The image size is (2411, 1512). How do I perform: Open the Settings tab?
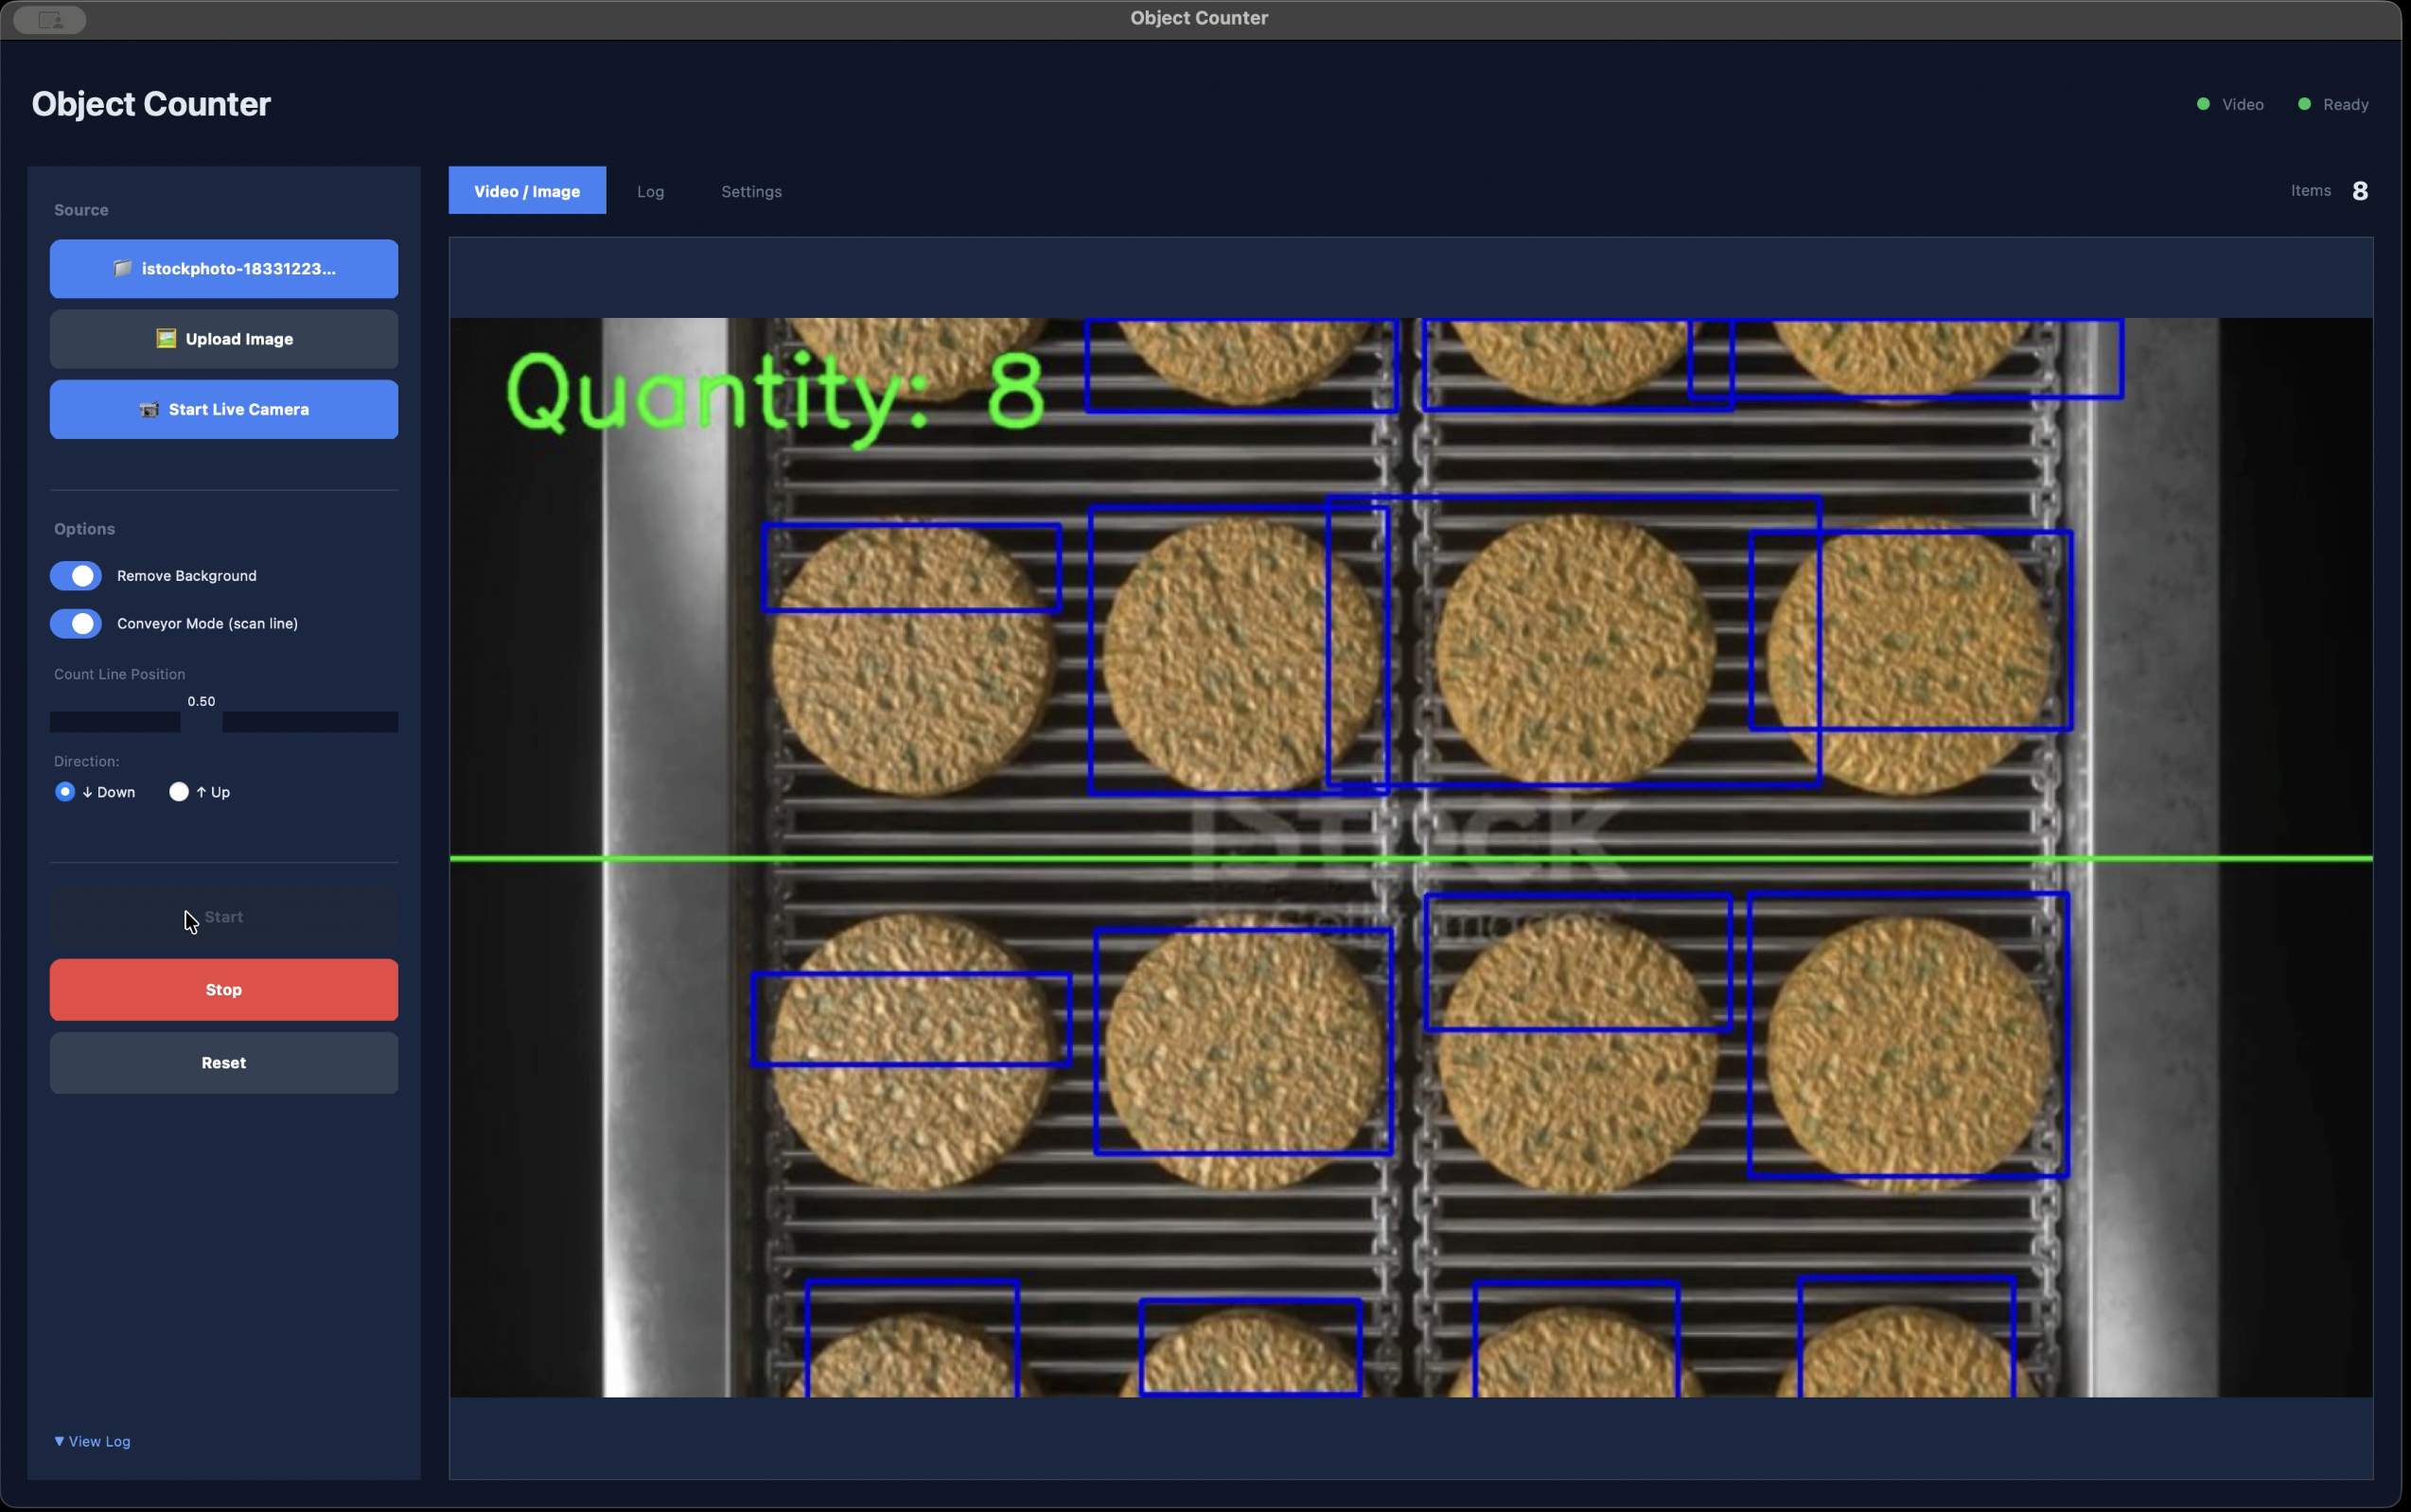tap(751, 191)
